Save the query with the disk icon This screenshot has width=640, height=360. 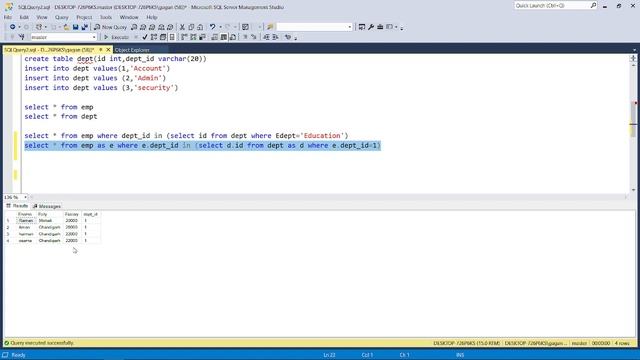pyautogui.click(x=76, y=27)
